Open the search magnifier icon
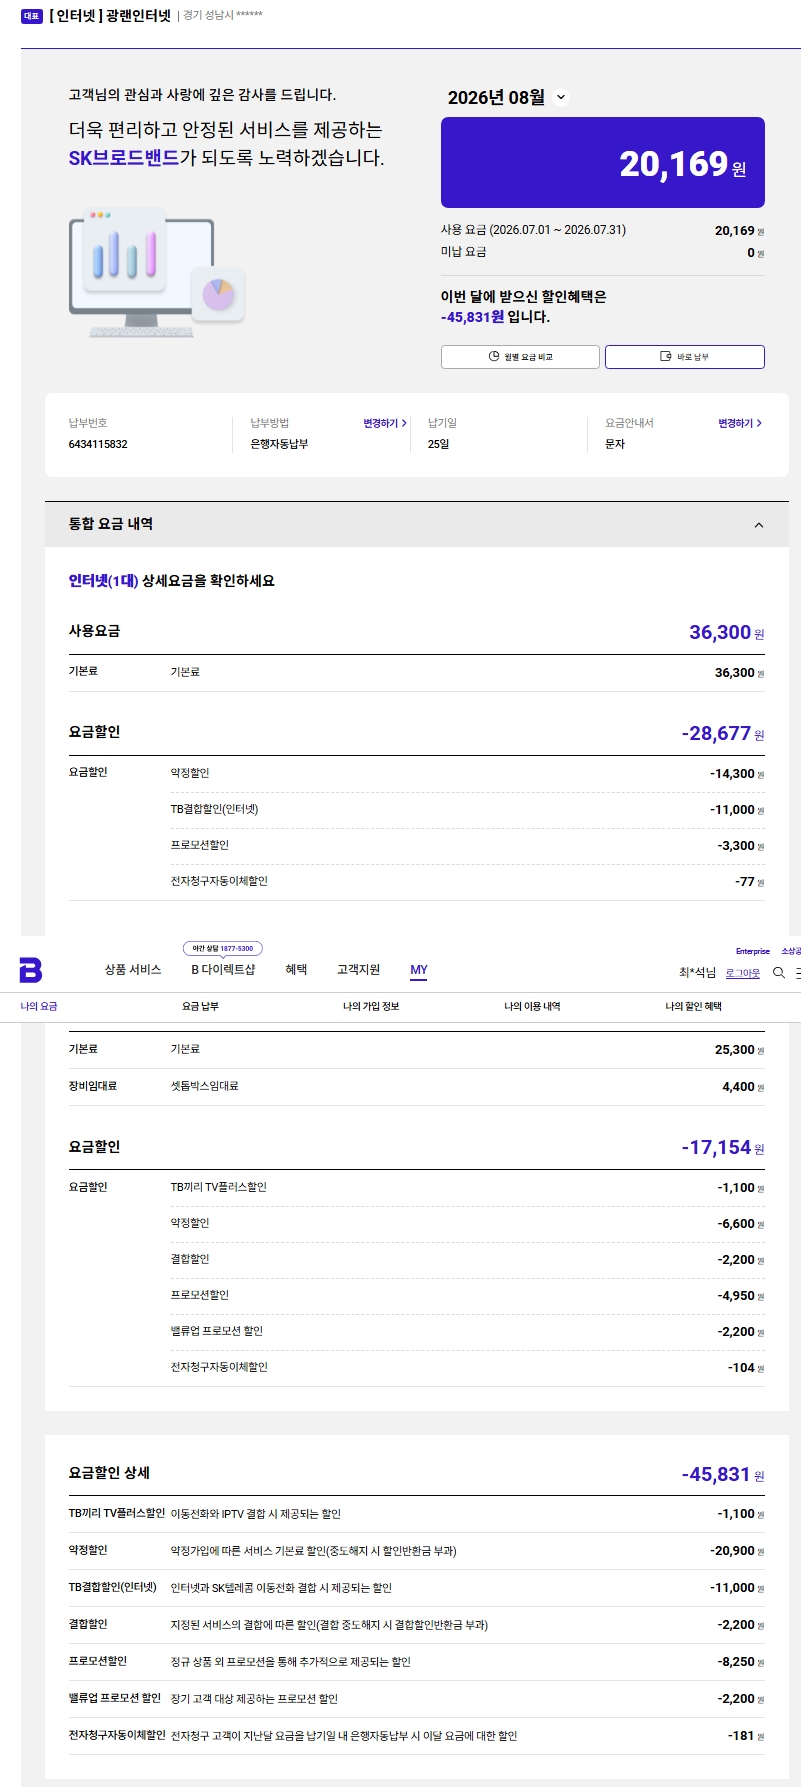The height and width of the screenshot is (1787, 801). (x=779, y=973)
